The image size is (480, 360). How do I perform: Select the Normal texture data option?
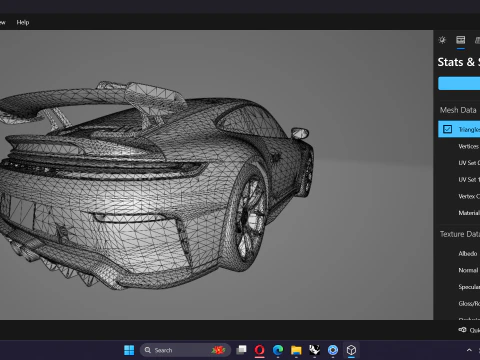click(468, 270)
